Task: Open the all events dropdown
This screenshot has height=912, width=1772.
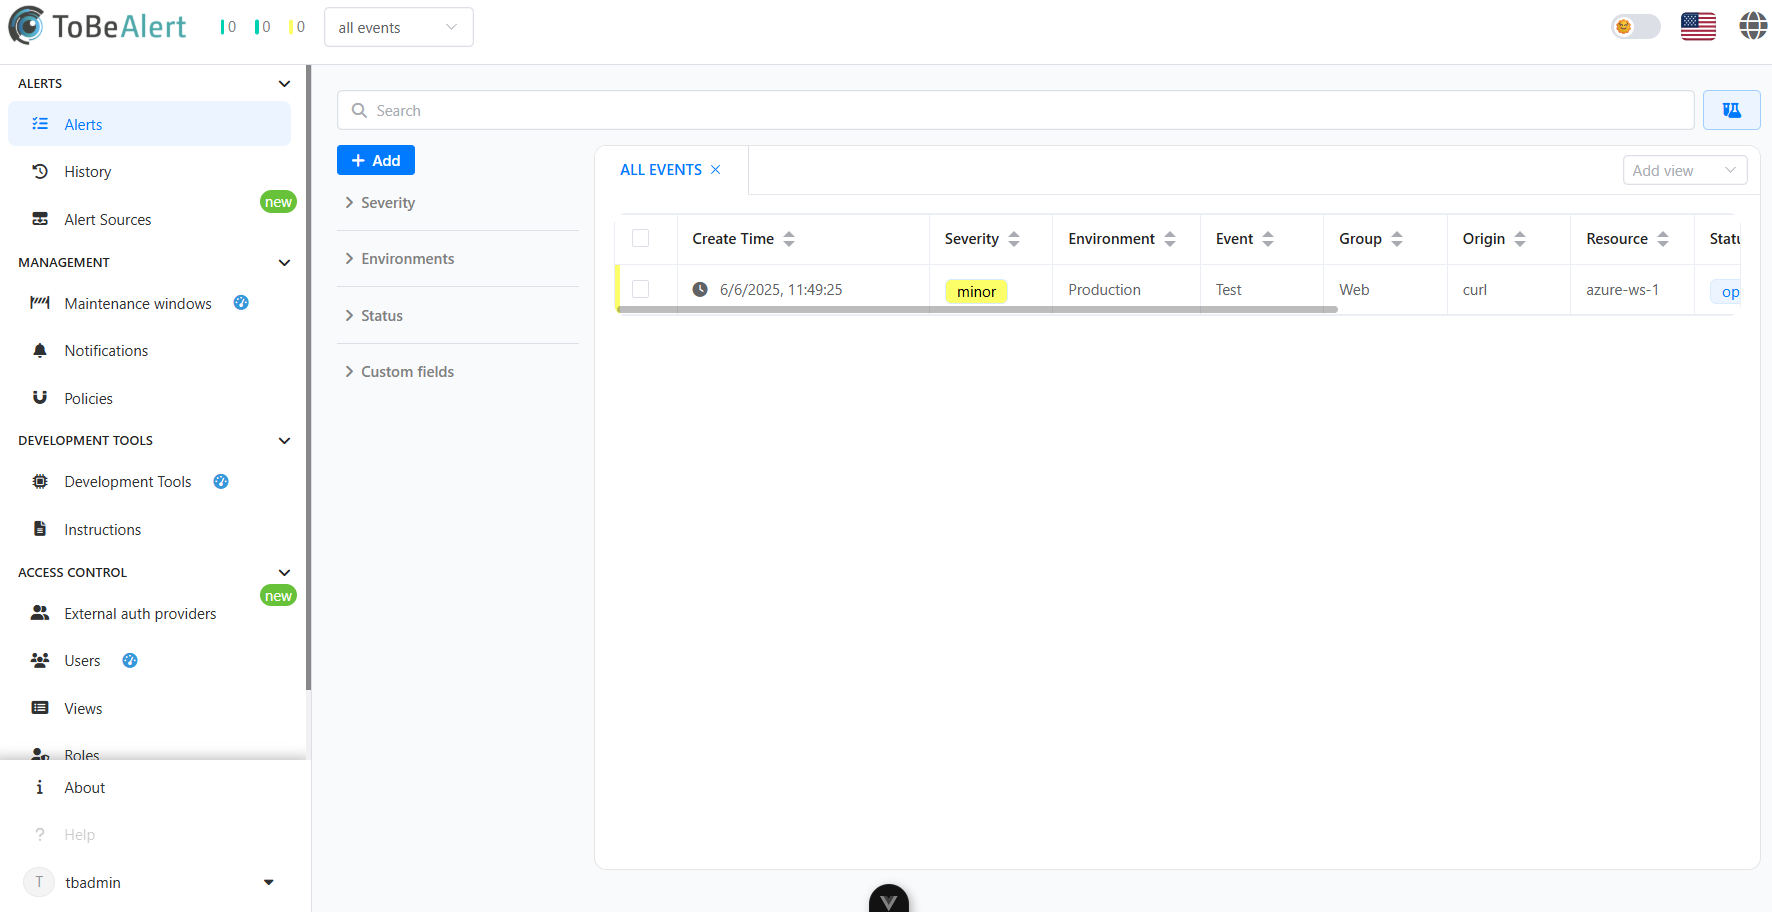Action: (399, 27)
